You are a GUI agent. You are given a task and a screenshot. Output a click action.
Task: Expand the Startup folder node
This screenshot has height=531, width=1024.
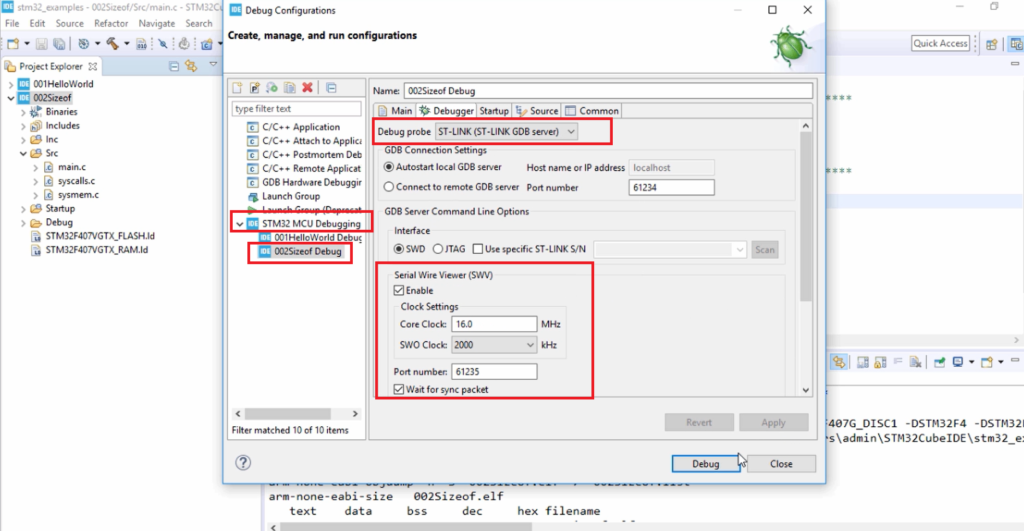(x=24, y=209)
